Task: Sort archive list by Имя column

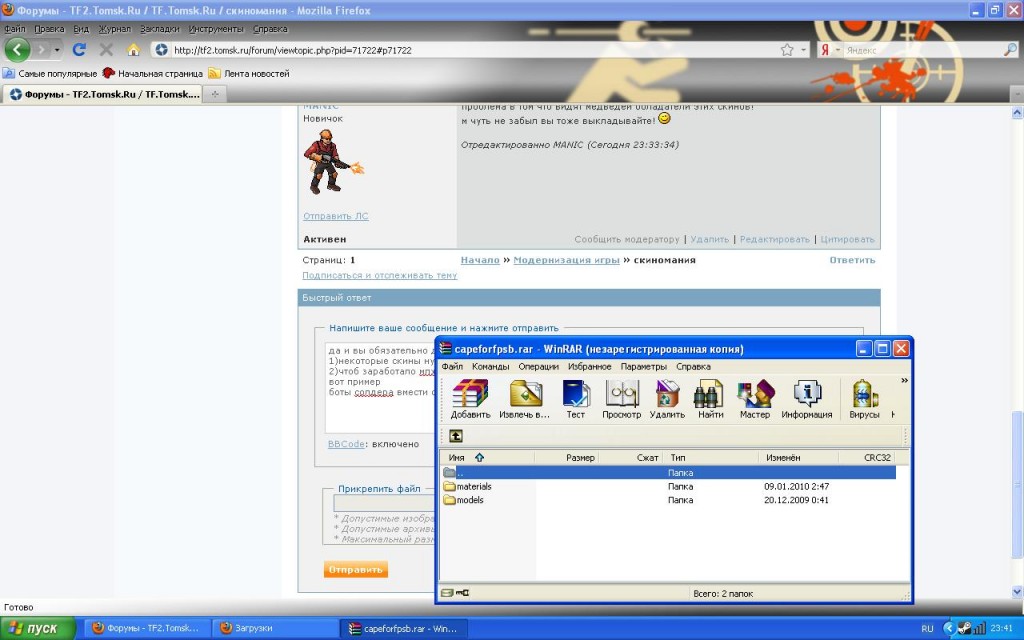Action: coord(487,458)
